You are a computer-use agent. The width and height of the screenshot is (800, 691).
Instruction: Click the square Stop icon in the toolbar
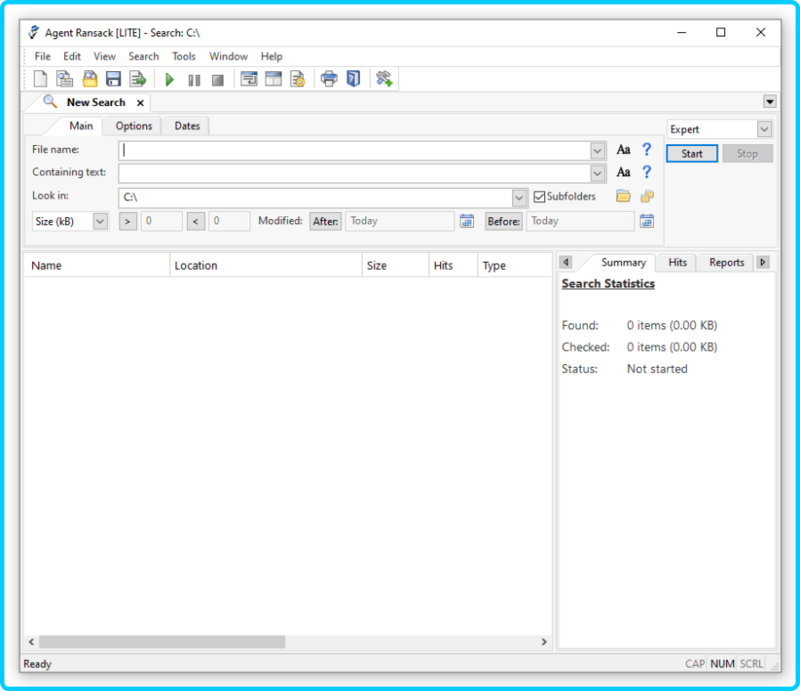point(218,80)
